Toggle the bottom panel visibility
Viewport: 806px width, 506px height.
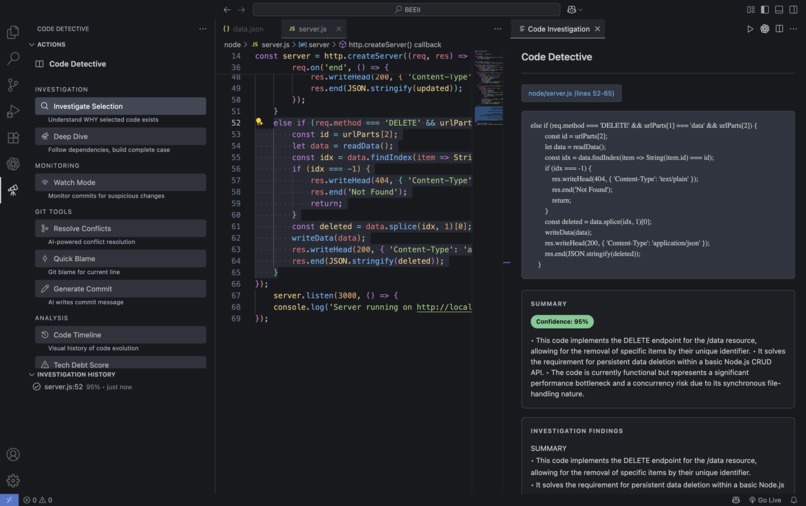click(x=779, y=9)
